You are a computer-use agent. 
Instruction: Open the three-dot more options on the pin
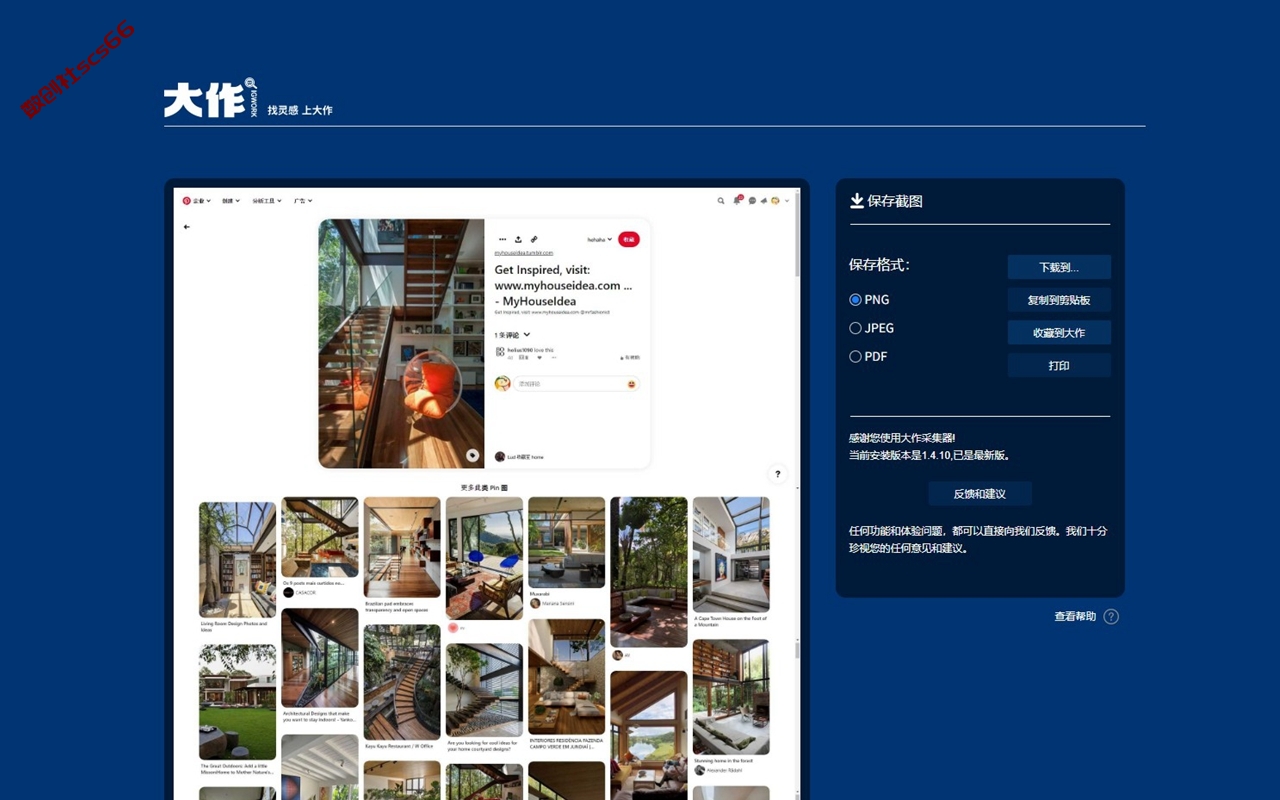(x=502, y=239)
